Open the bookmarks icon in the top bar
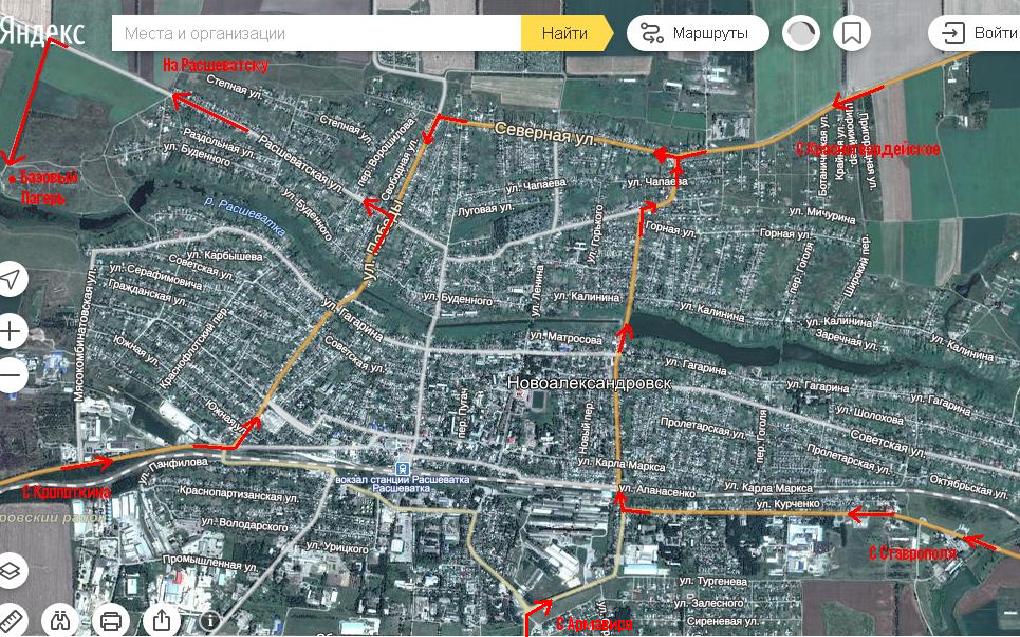The image size is (1020, 637). (851, 33)
